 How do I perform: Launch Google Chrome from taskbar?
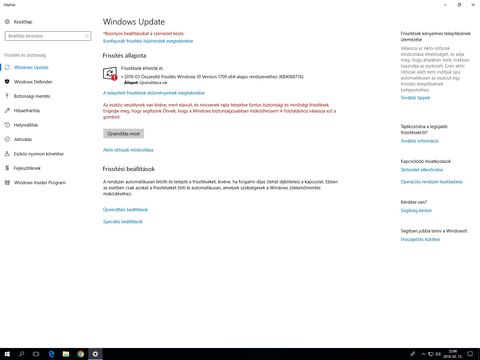80,354
